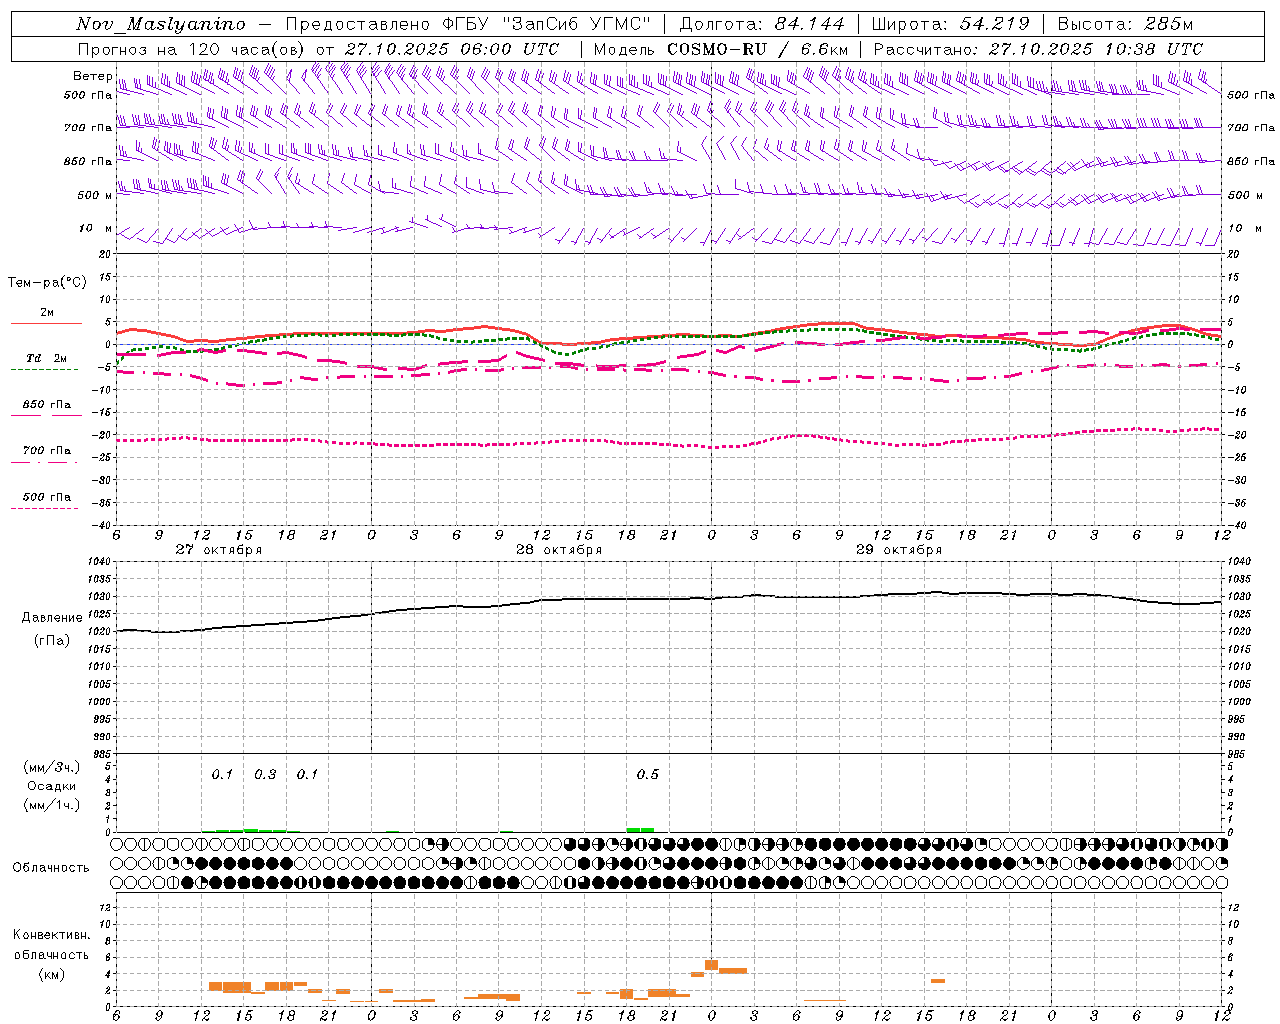Click the 28 октября date label
This screenshot has width=1280, height=1024.
click(559, 550)
